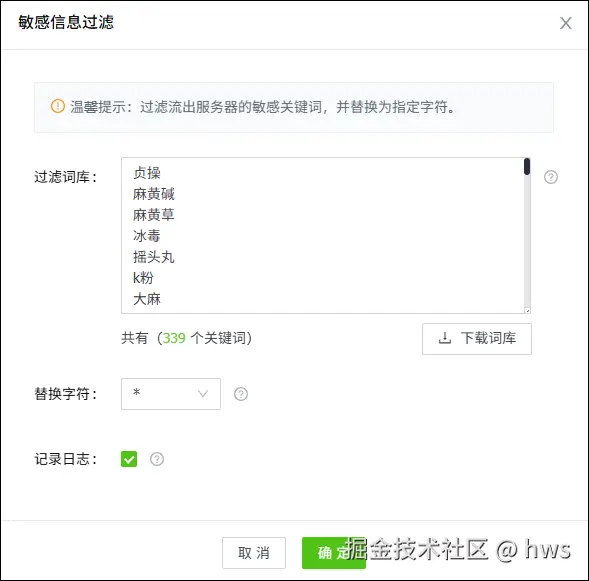Open the 替换字符 dropdown

point(171,394)
